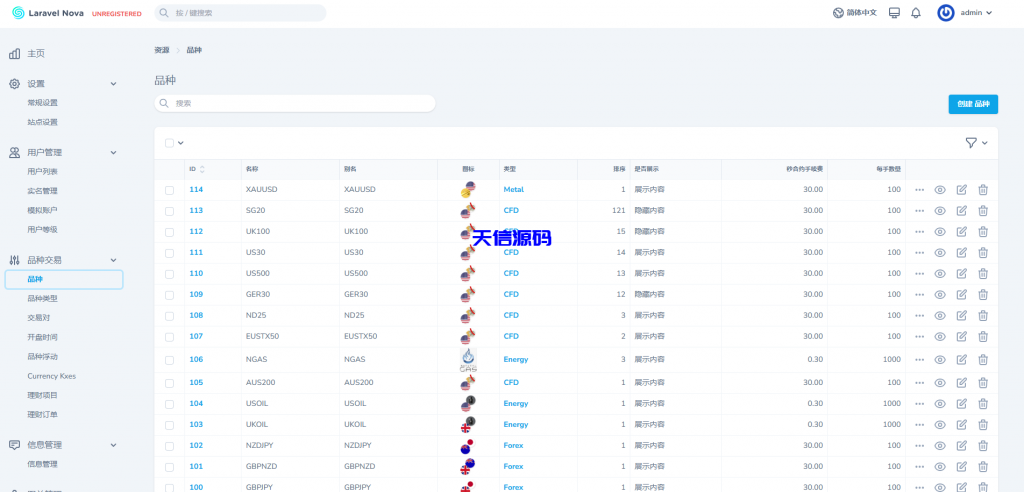Image resolution: width=1024 pixels, height=492 pixels.
Task: Open 品种类型 in the sidebar
Action: [42, 298]
